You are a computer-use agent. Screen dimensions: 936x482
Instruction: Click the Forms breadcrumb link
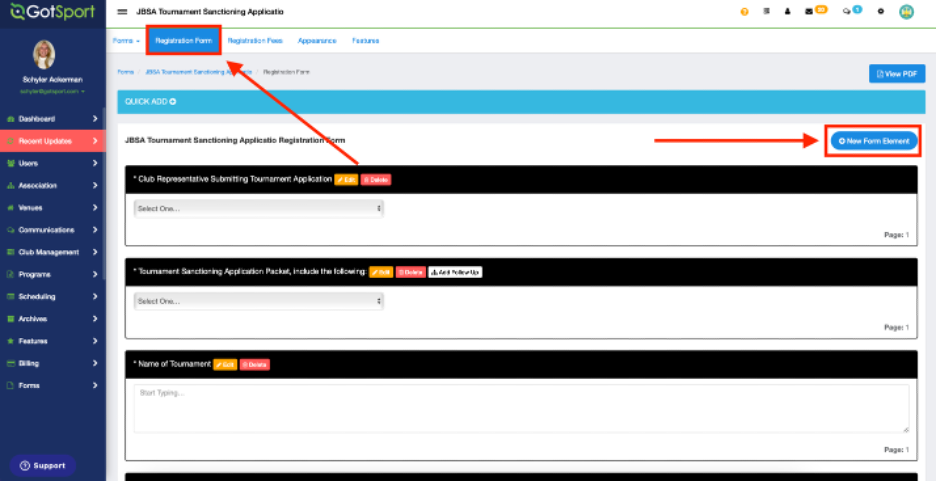125,72
